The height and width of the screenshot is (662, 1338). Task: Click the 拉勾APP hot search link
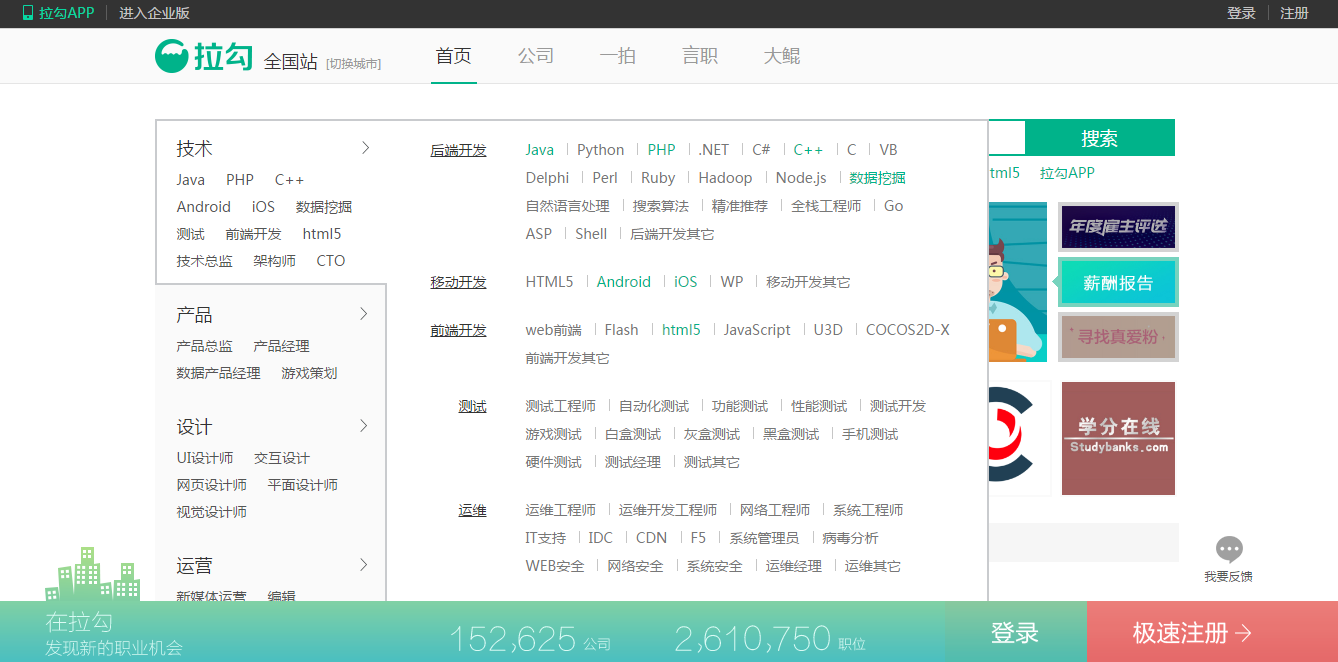[x=1067, y=173]
